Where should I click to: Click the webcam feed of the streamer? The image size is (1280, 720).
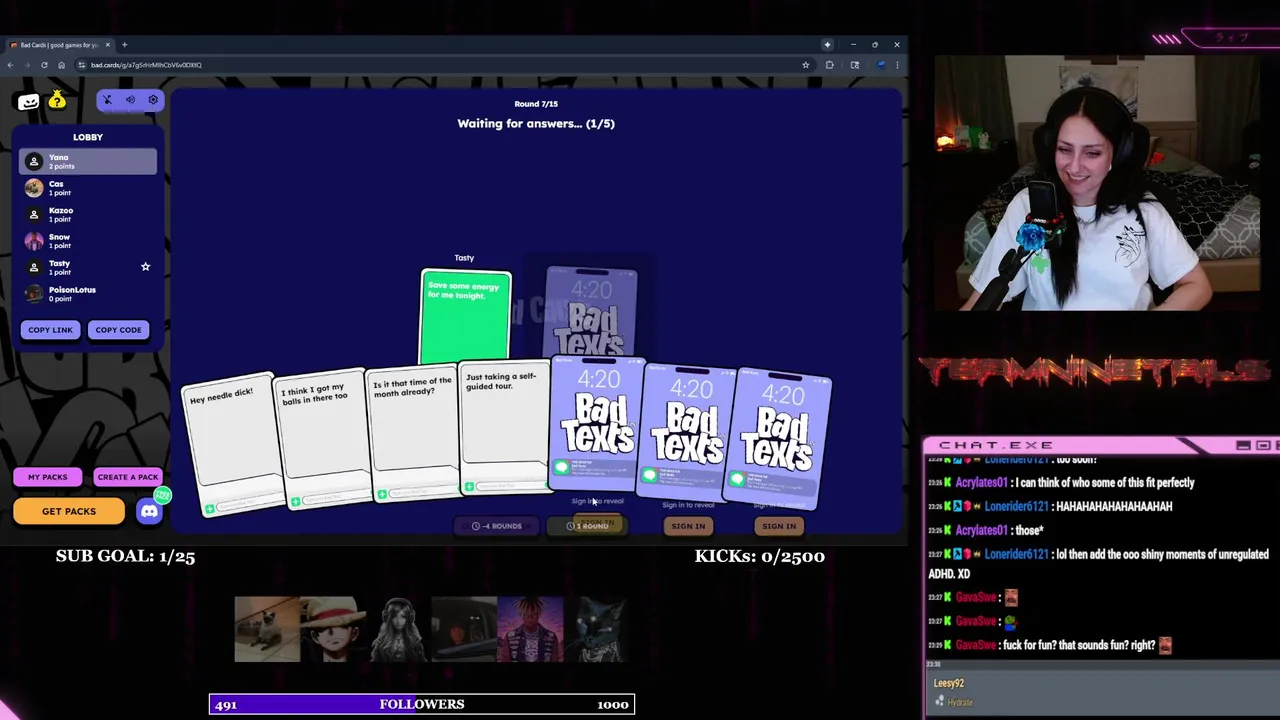point(1098,183)
